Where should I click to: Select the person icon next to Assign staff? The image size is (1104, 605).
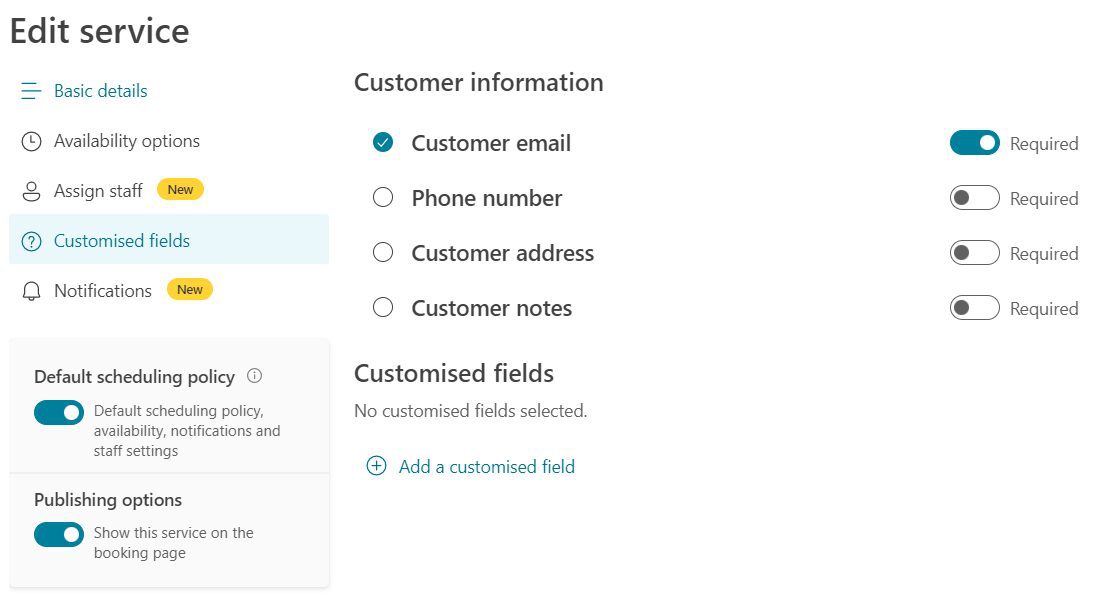[30, 190]
